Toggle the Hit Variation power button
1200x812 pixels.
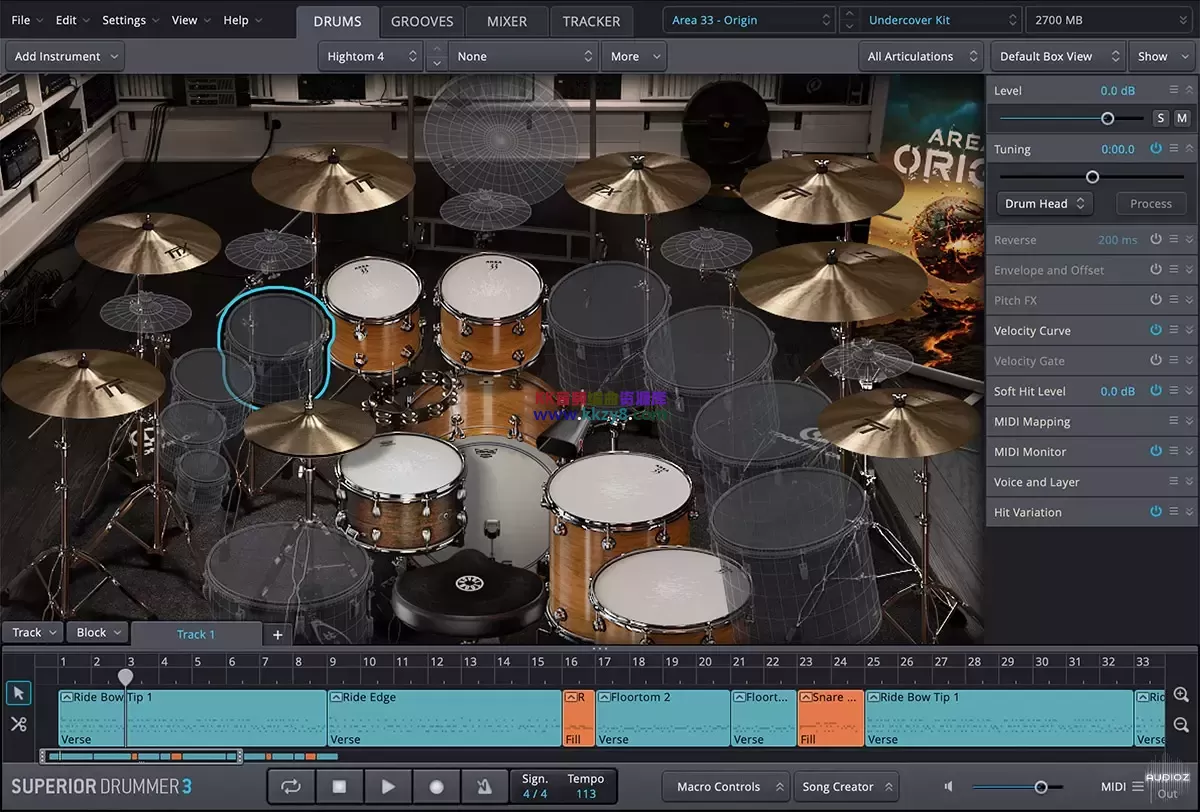(1156, 511)
